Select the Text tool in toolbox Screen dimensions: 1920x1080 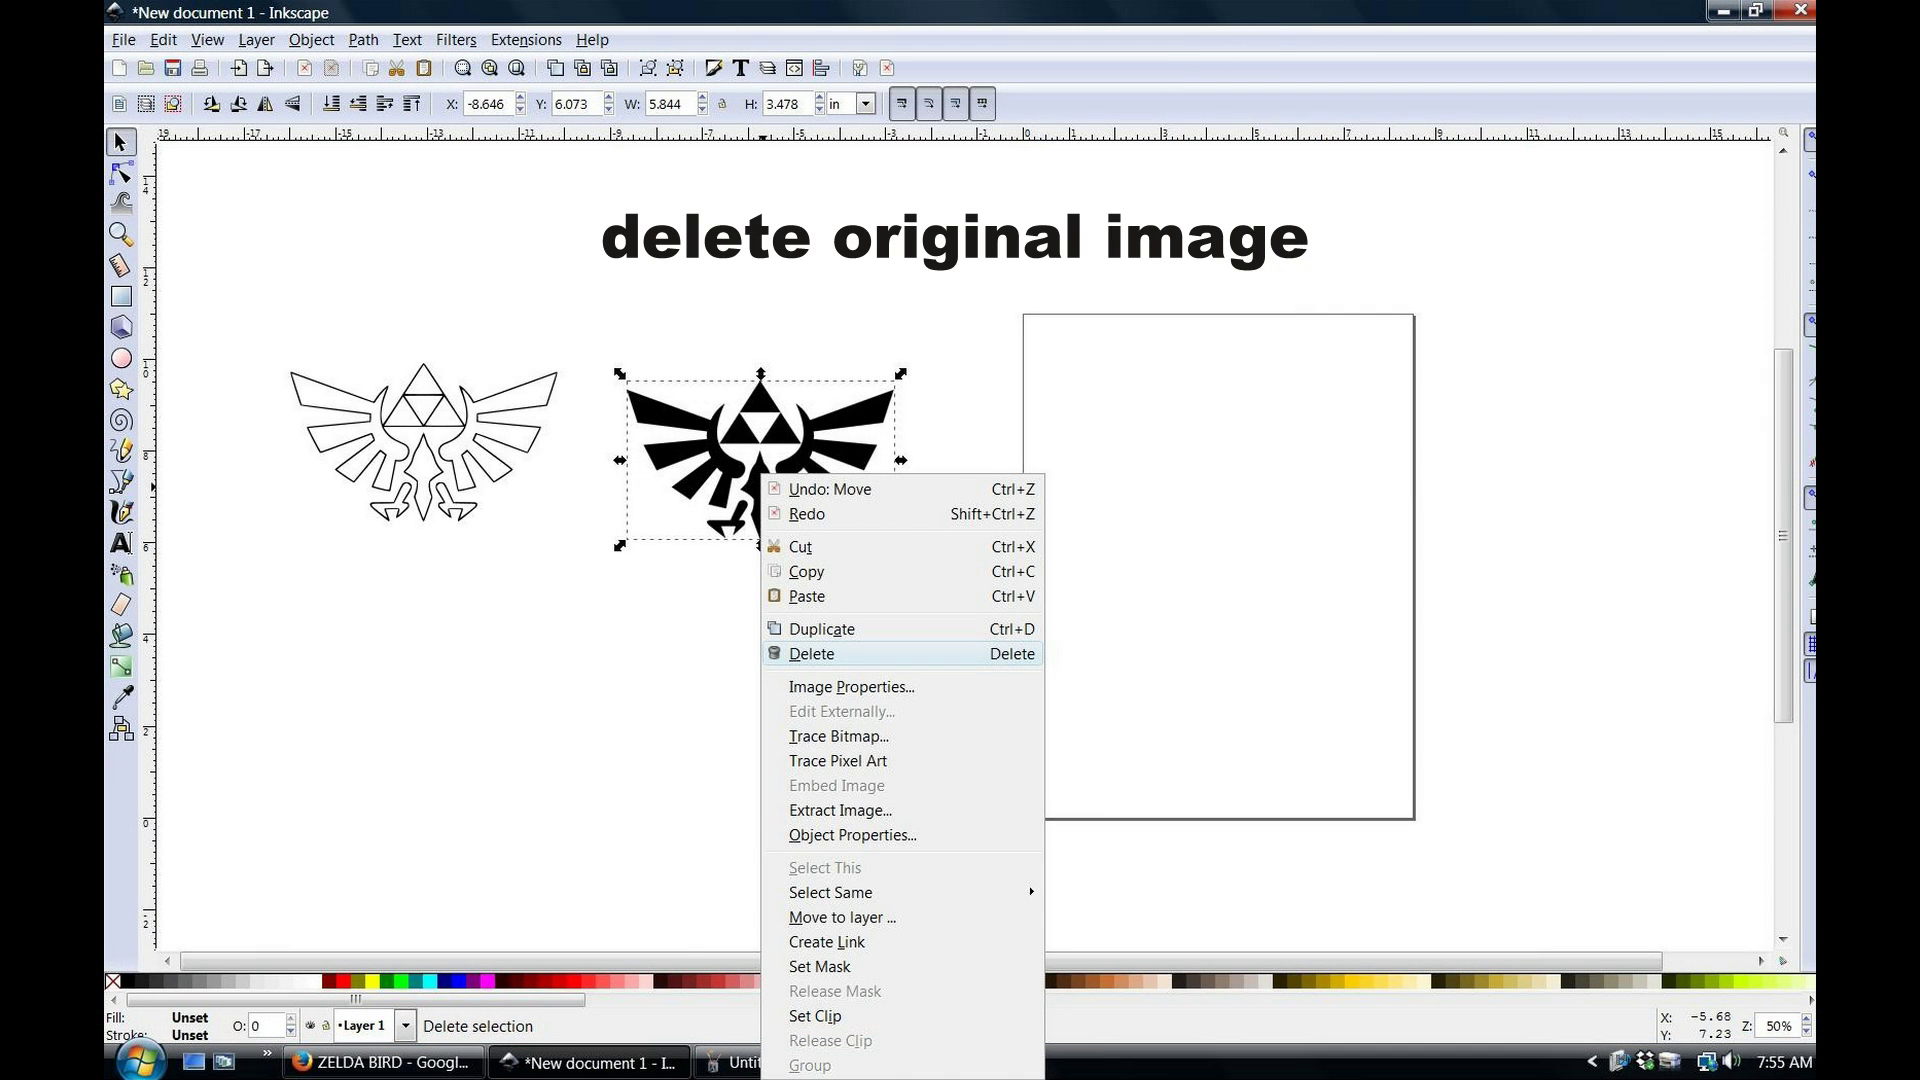click(121, 543)
